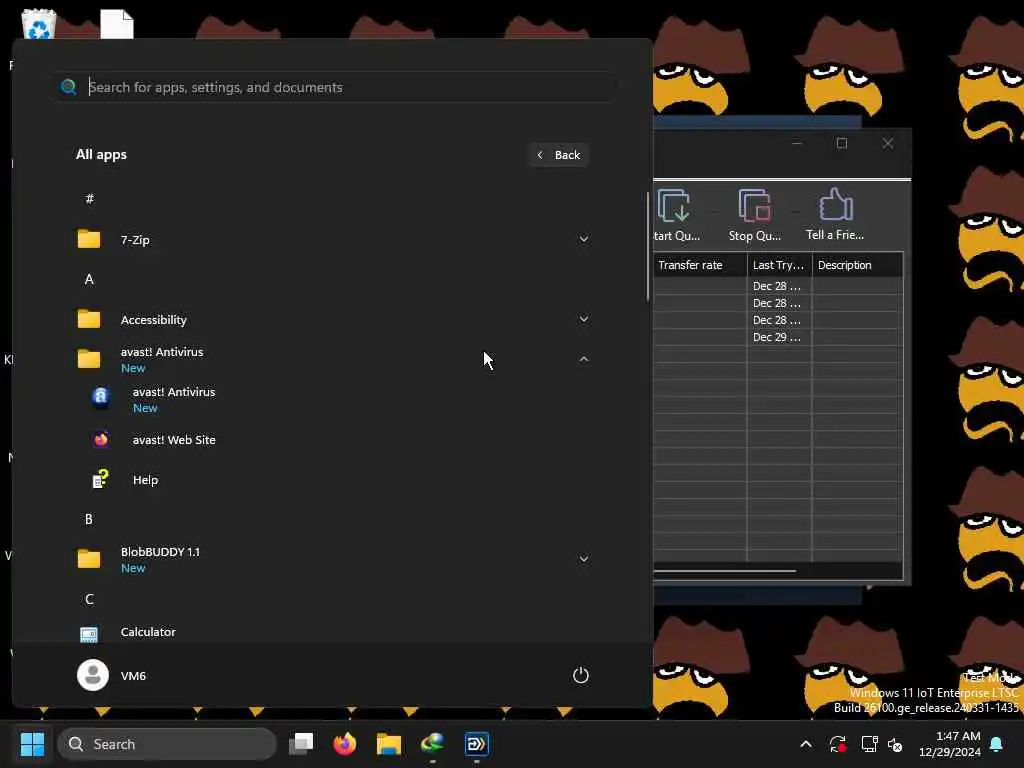Screen dimensions: 1024x768
Task: Open the clock showing 1:47 AM
Action: (950, 744)
